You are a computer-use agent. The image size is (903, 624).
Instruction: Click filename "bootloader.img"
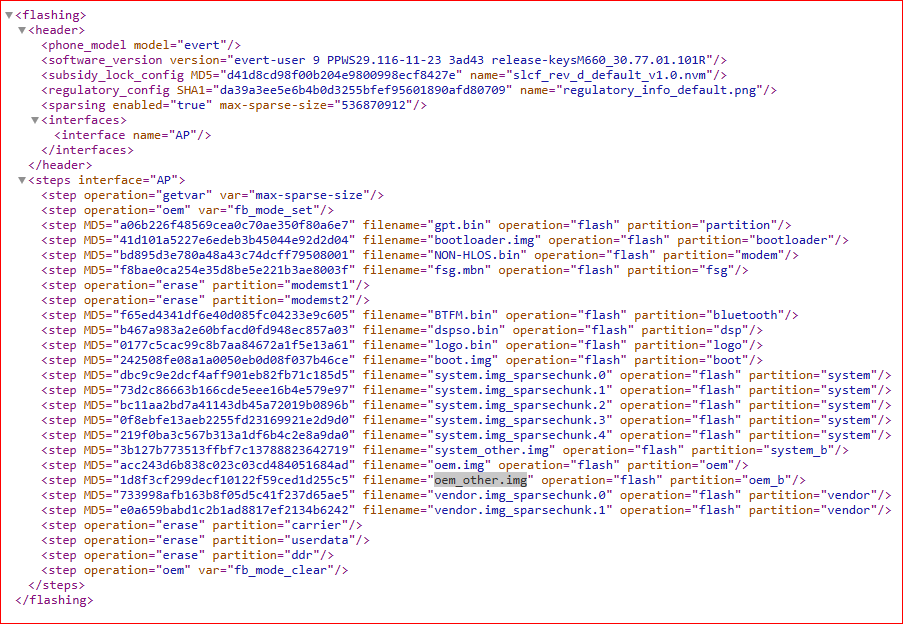click(484, 239)
